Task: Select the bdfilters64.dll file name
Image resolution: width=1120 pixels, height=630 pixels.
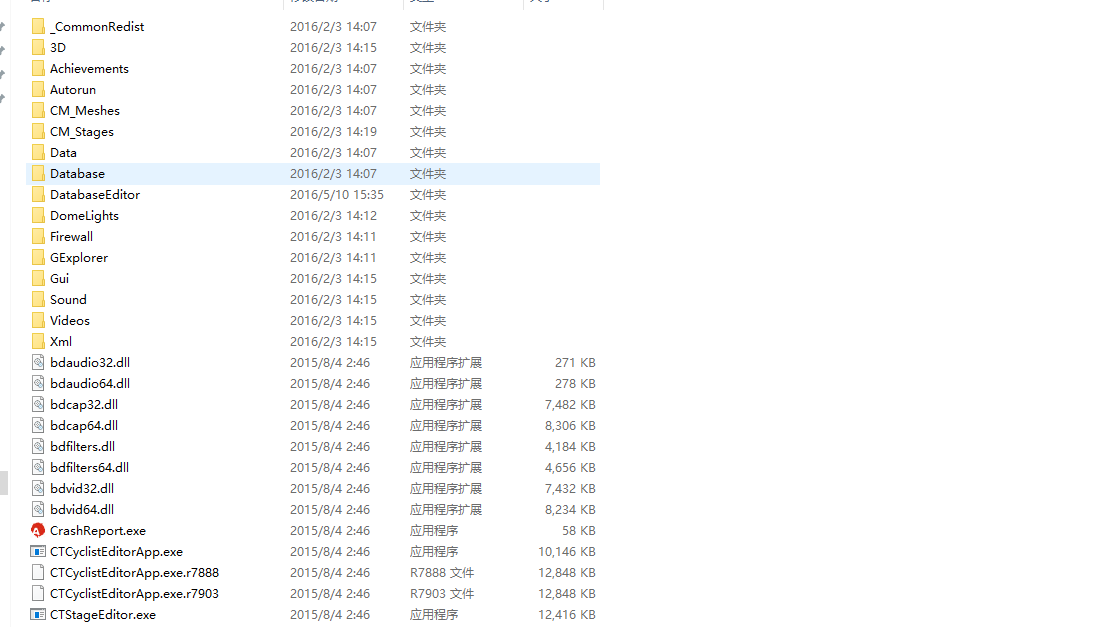Action: click(x=89, y=468)
